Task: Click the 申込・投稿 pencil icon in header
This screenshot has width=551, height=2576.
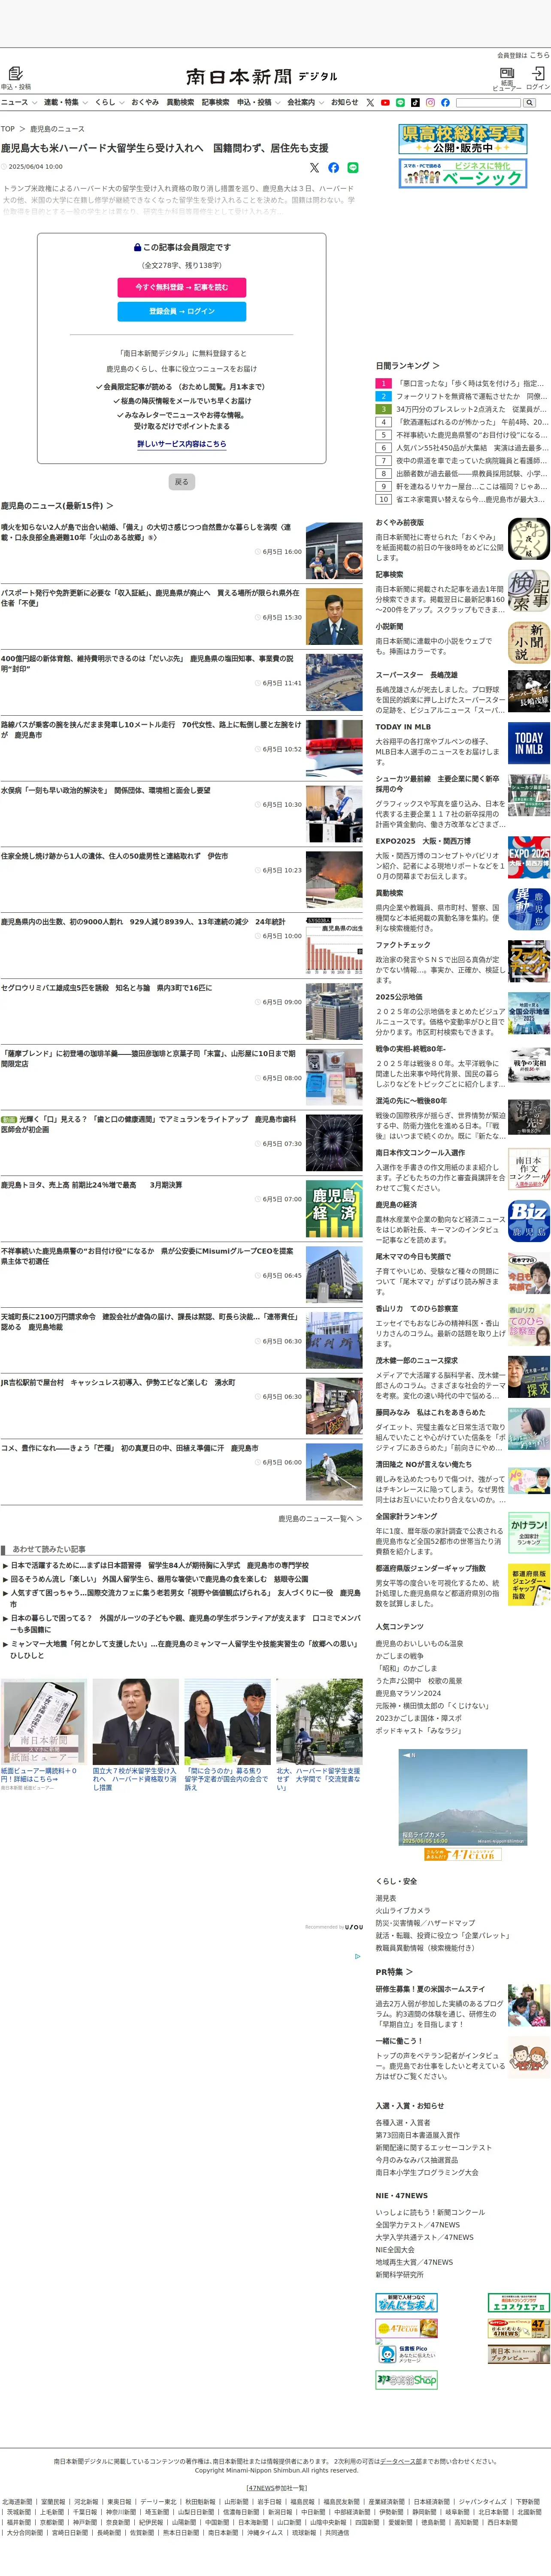Action: pos(15,73)
